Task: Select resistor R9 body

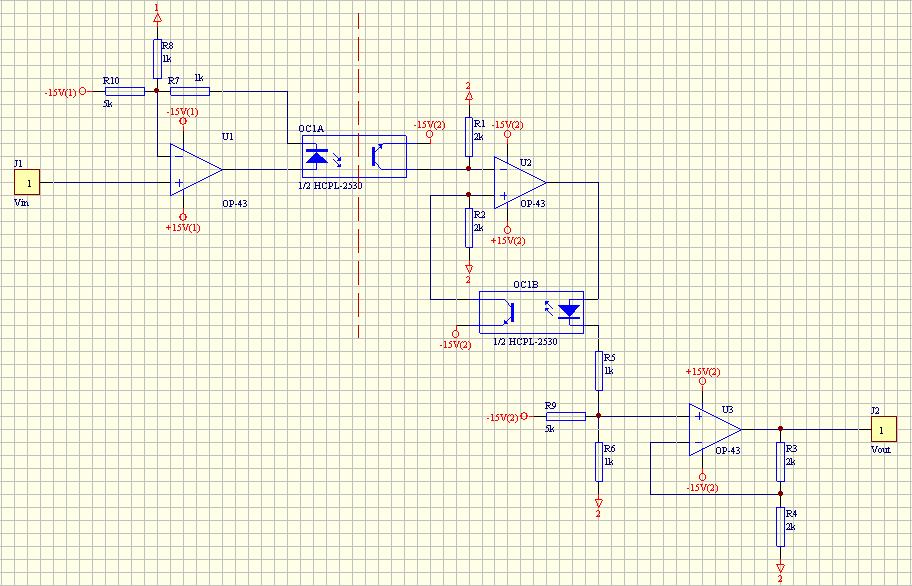Action: tap(565, 416)
